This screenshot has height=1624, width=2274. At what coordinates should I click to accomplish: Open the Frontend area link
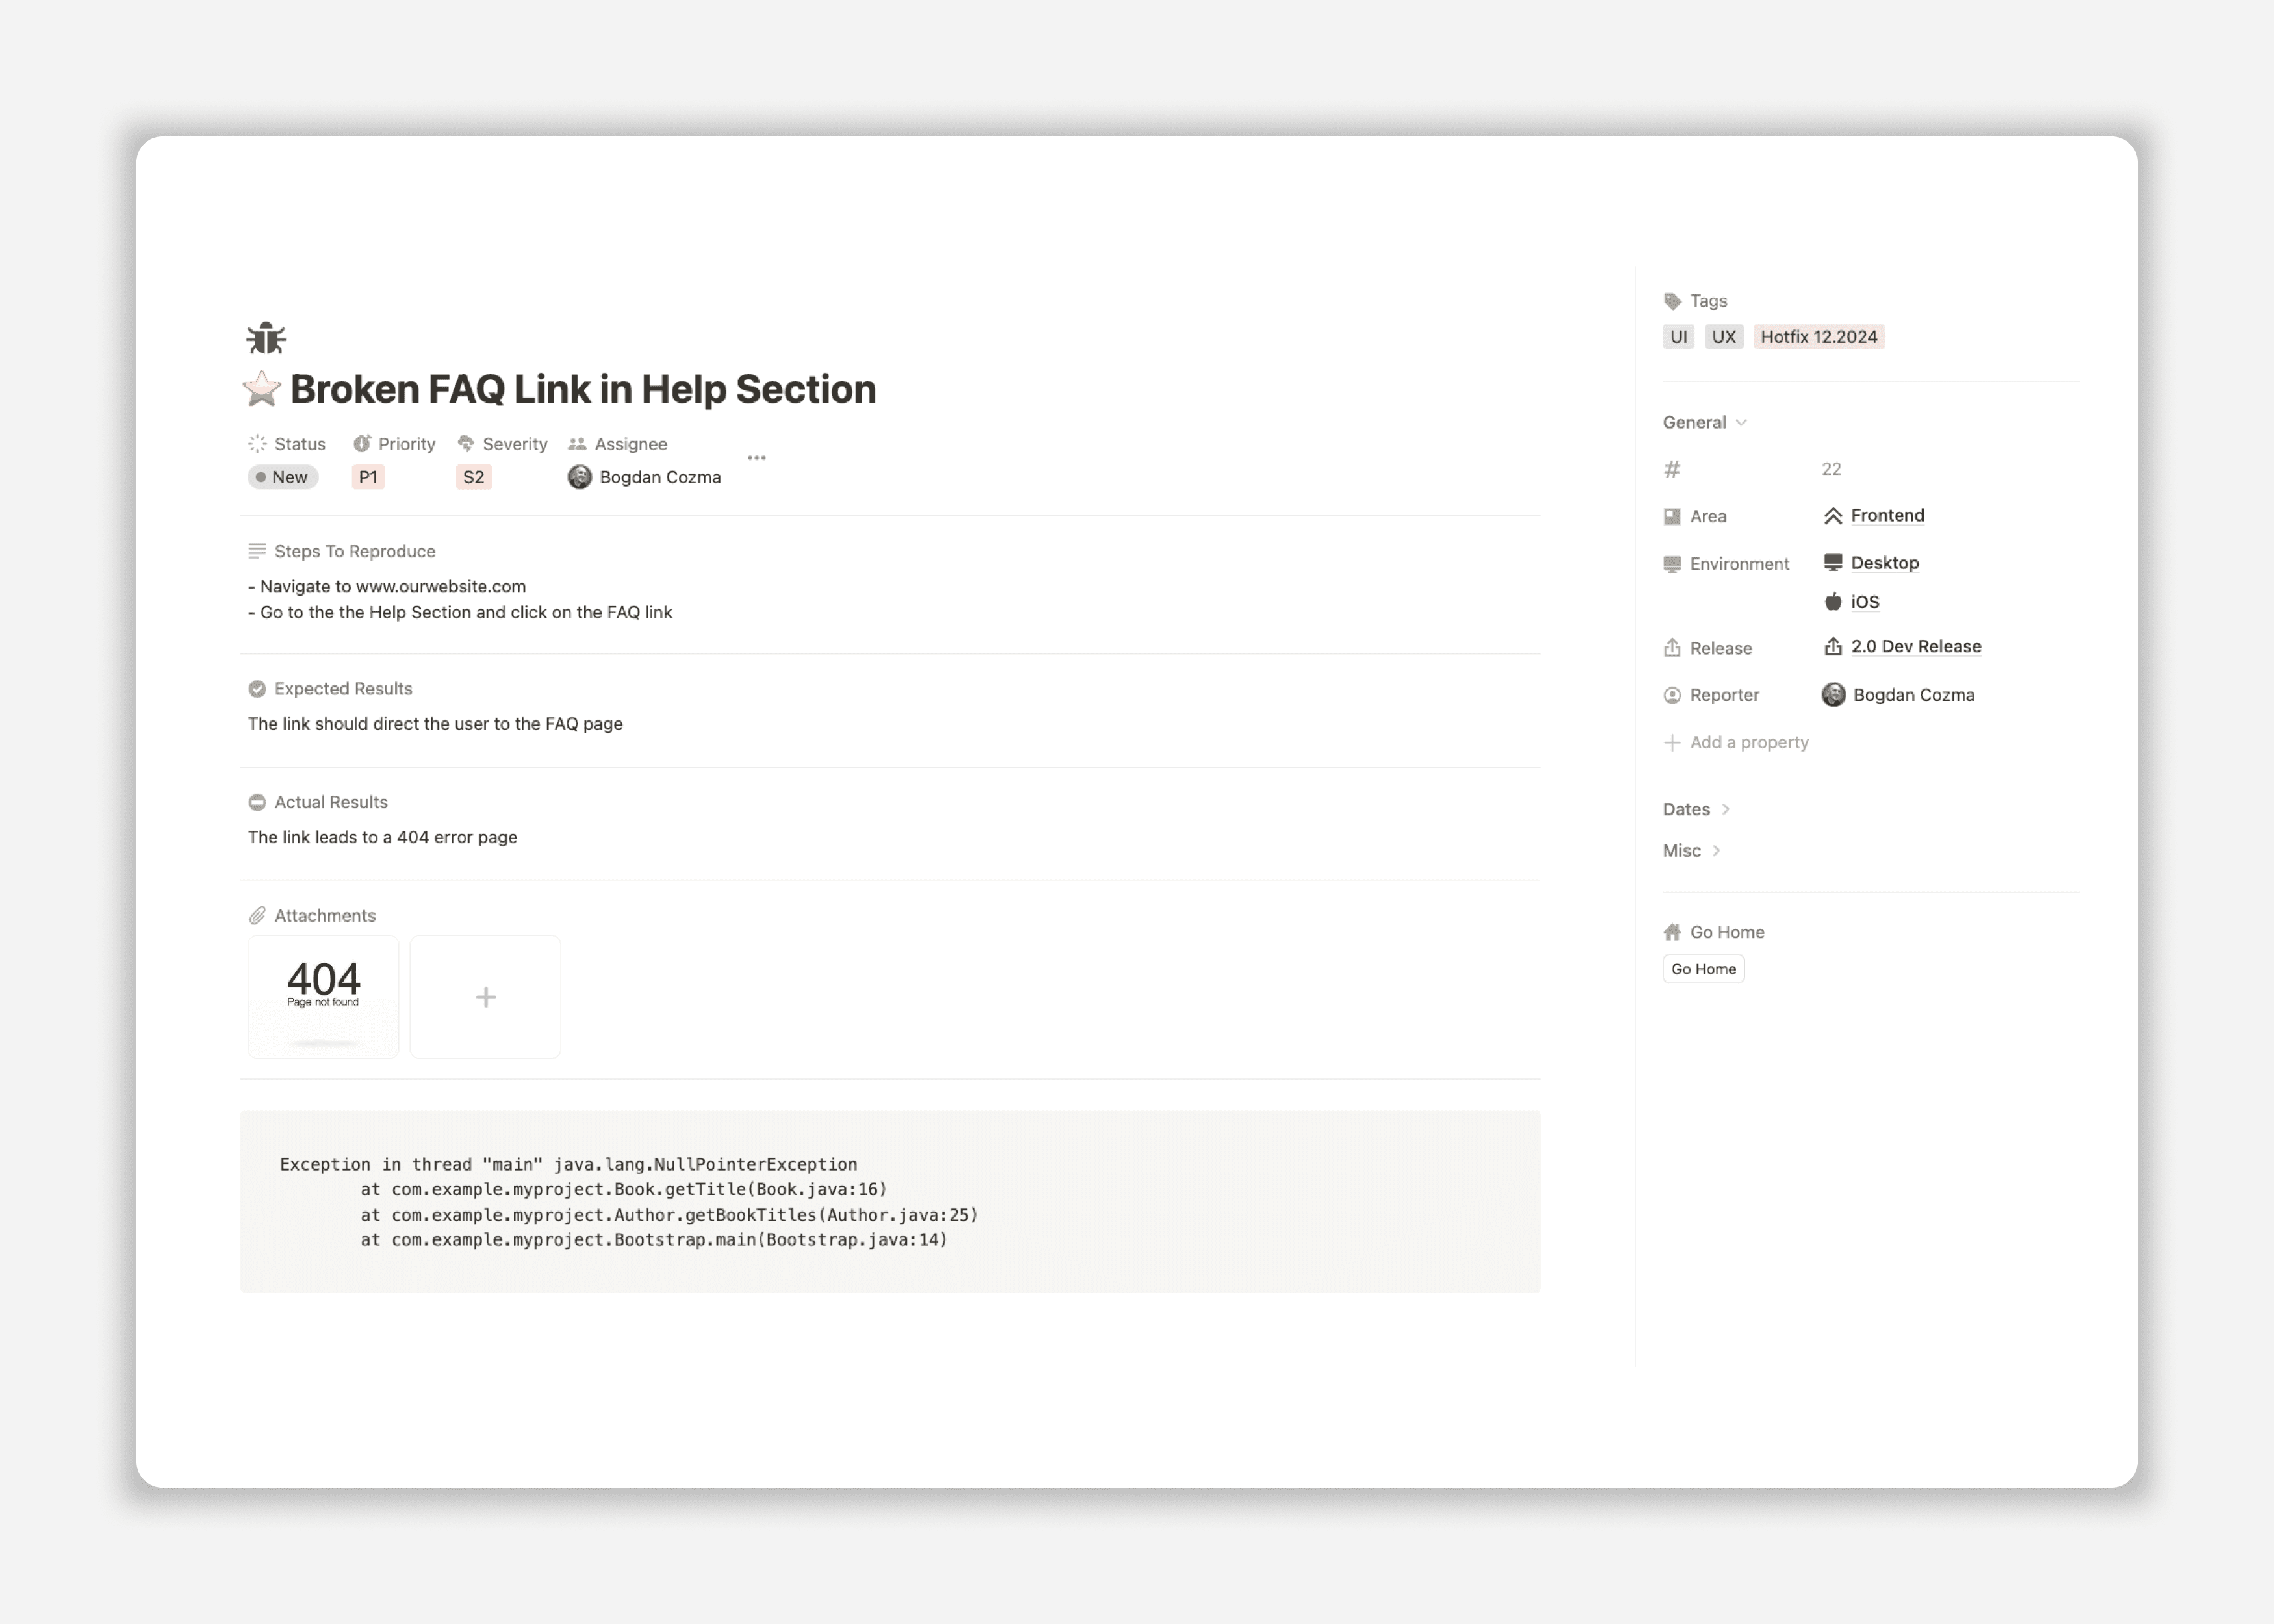(x=1887, y=515)
